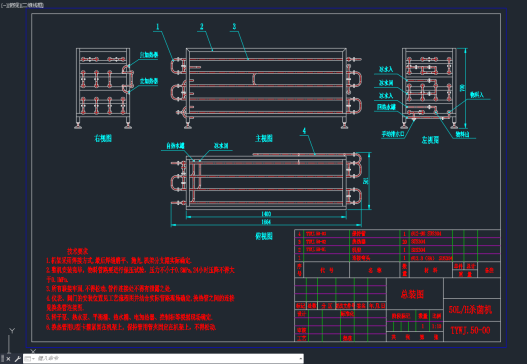The image size is (527, 364).
Task: Select balloon number 3 above main view
Action: (234, 27)
